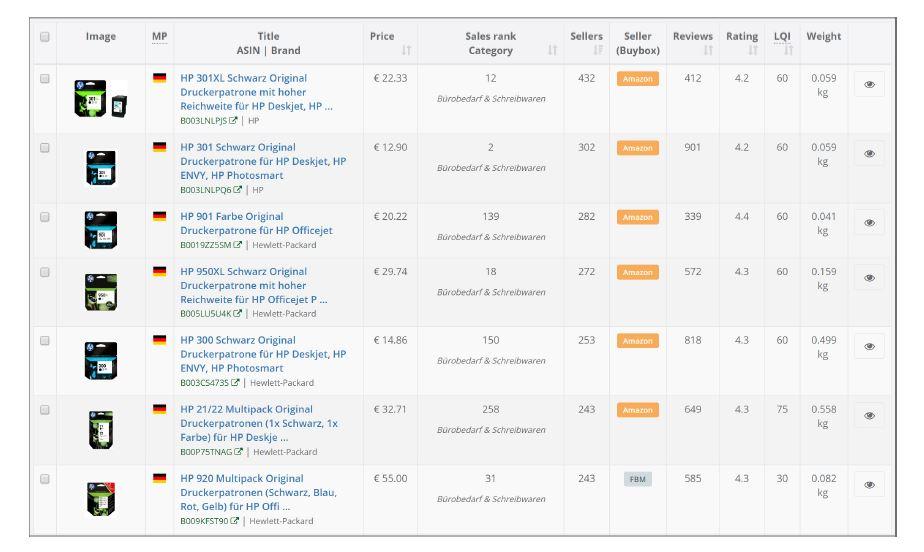Click price € 55.00 cell
Image resolution: width=924 pixels, height=552 pixels.
pyautogui.click(x=390, y=478)
